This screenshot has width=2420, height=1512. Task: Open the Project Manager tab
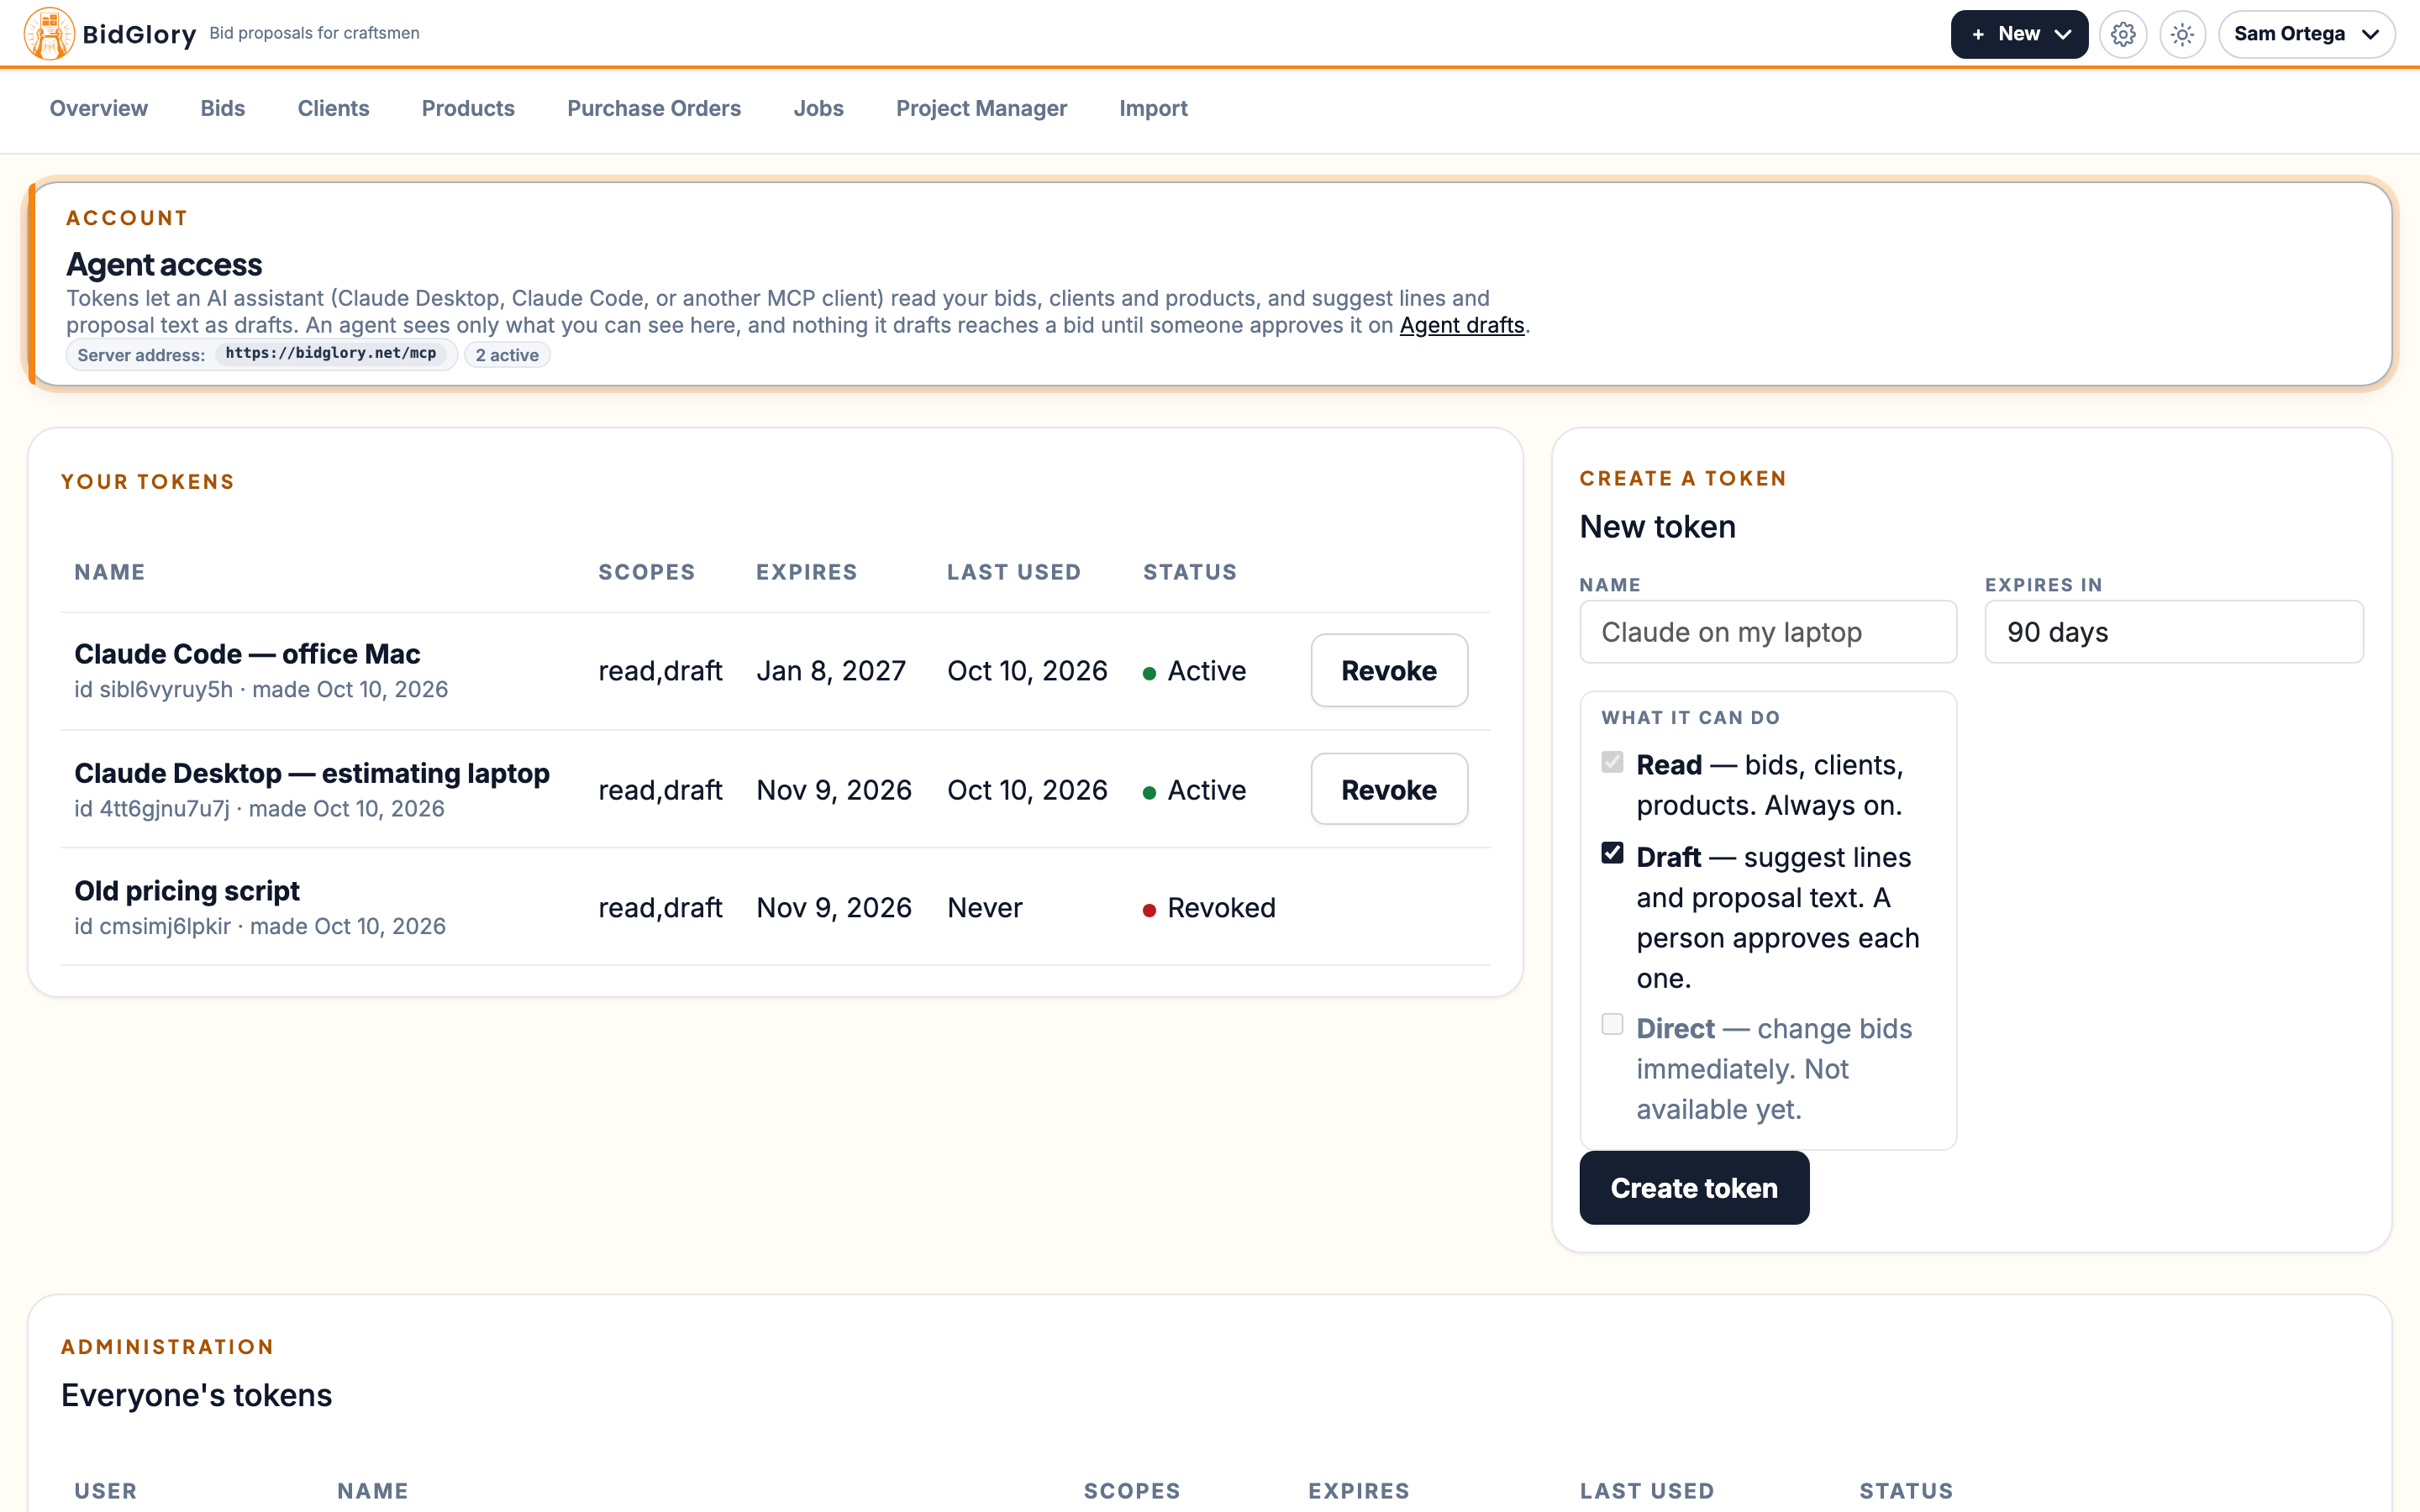pyautogui.click(x=981, y=108)
